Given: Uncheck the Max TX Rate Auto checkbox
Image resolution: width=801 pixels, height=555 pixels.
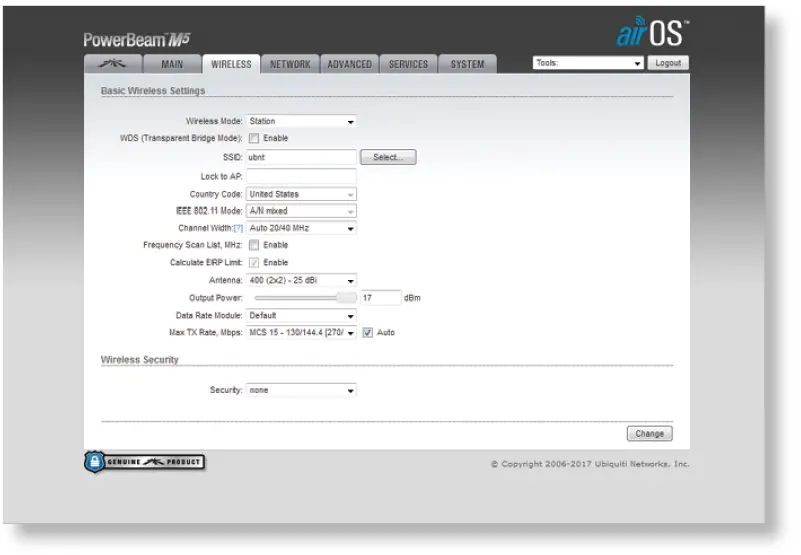Looking at the screenshot, I should click(x=367, y=333).
